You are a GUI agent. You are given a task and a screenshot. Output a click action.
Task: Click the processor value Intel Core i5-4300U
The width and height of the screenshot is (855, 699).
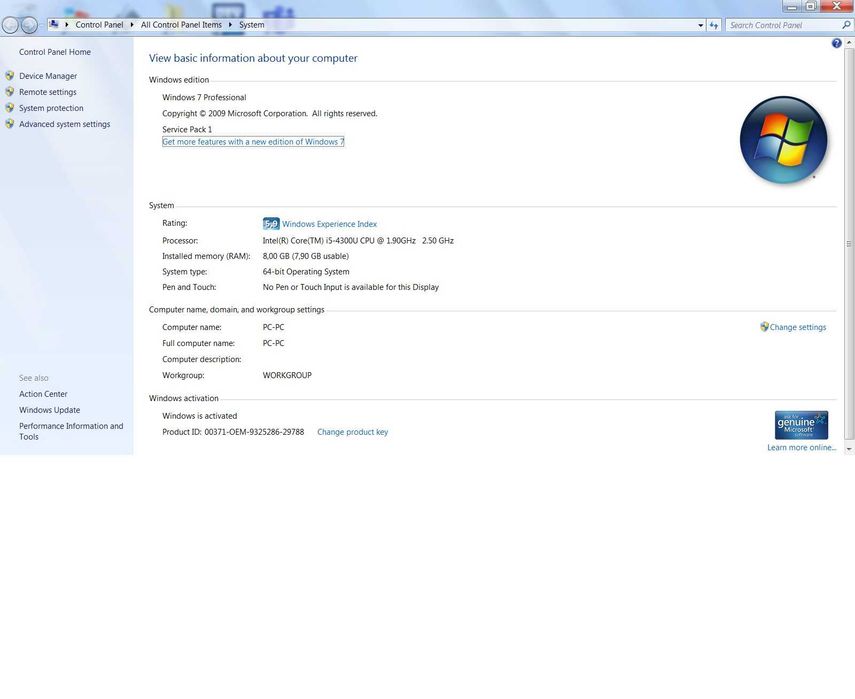tap(358, 240)
